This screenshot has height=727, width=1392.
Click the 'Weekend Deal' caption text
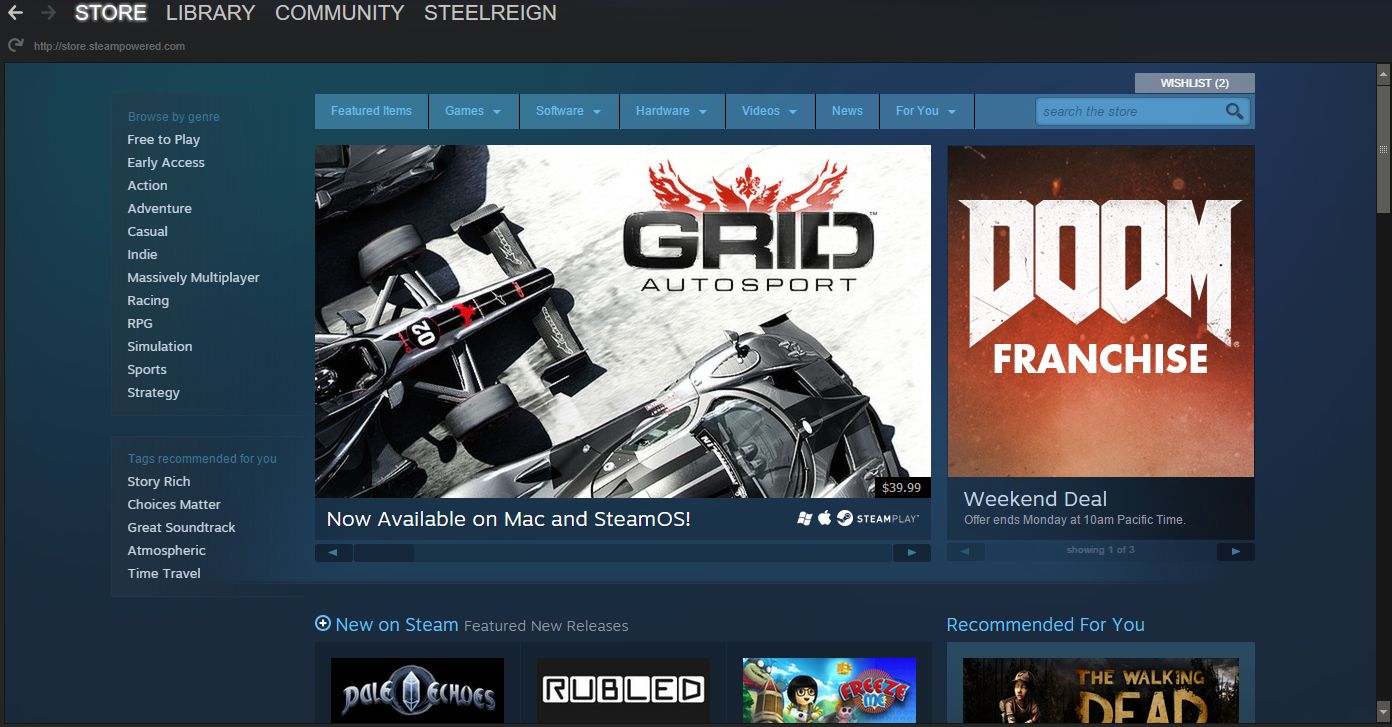1035,499
